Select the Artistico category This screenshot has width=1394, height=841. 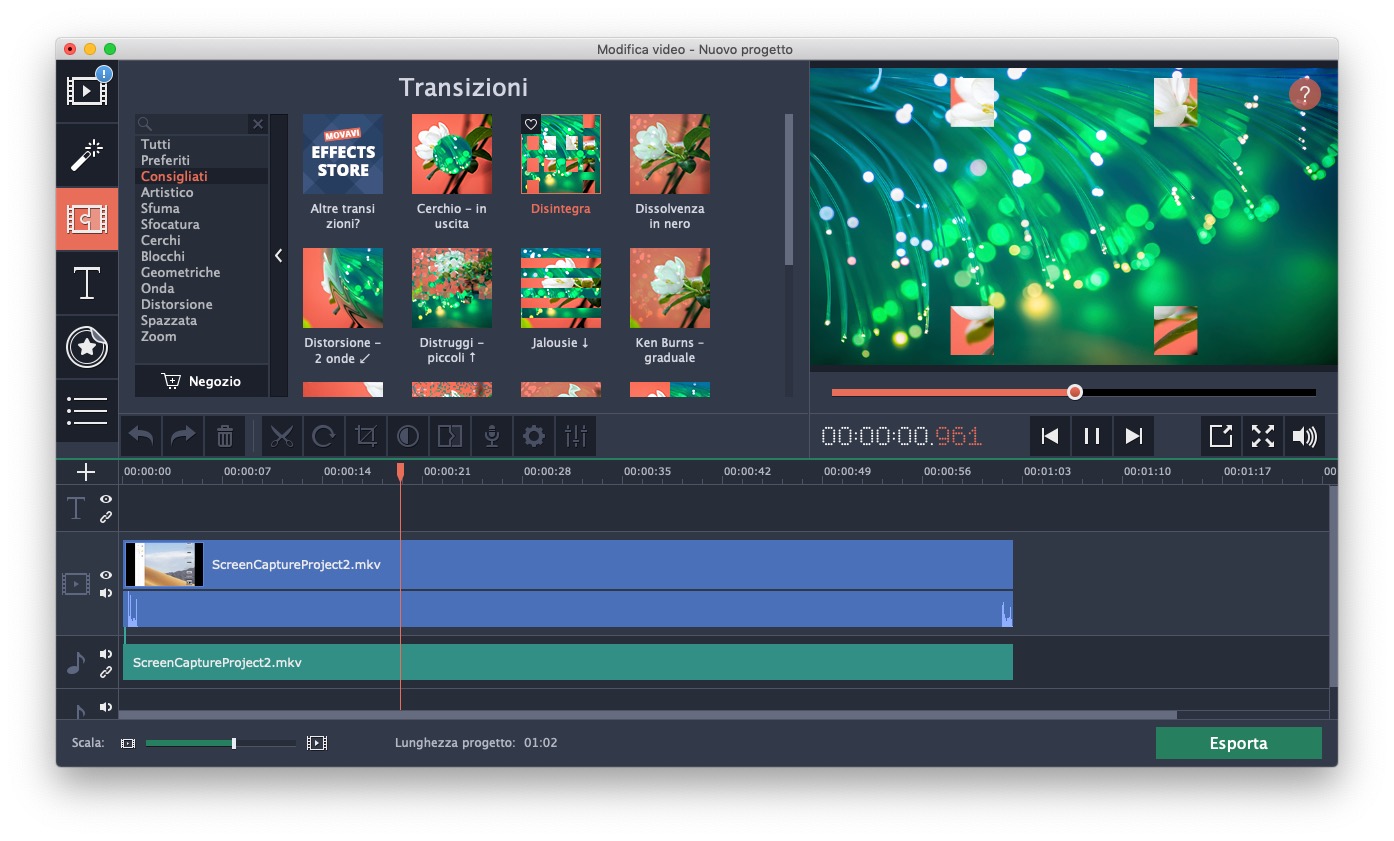coord(167,192)
